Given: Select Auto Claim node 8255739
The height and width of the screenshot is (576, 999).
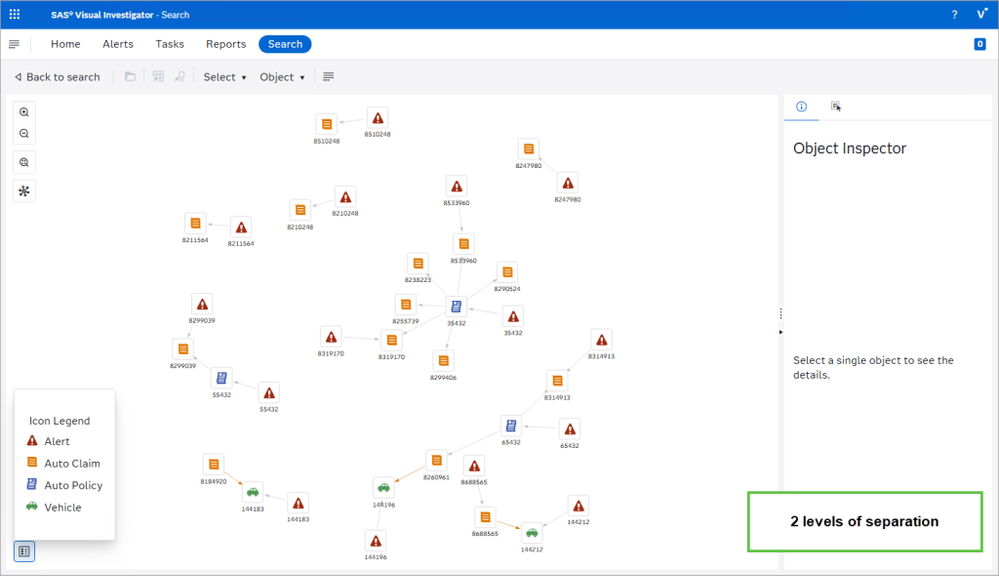Looking at the screenshot, I should (x=405, y=305).
